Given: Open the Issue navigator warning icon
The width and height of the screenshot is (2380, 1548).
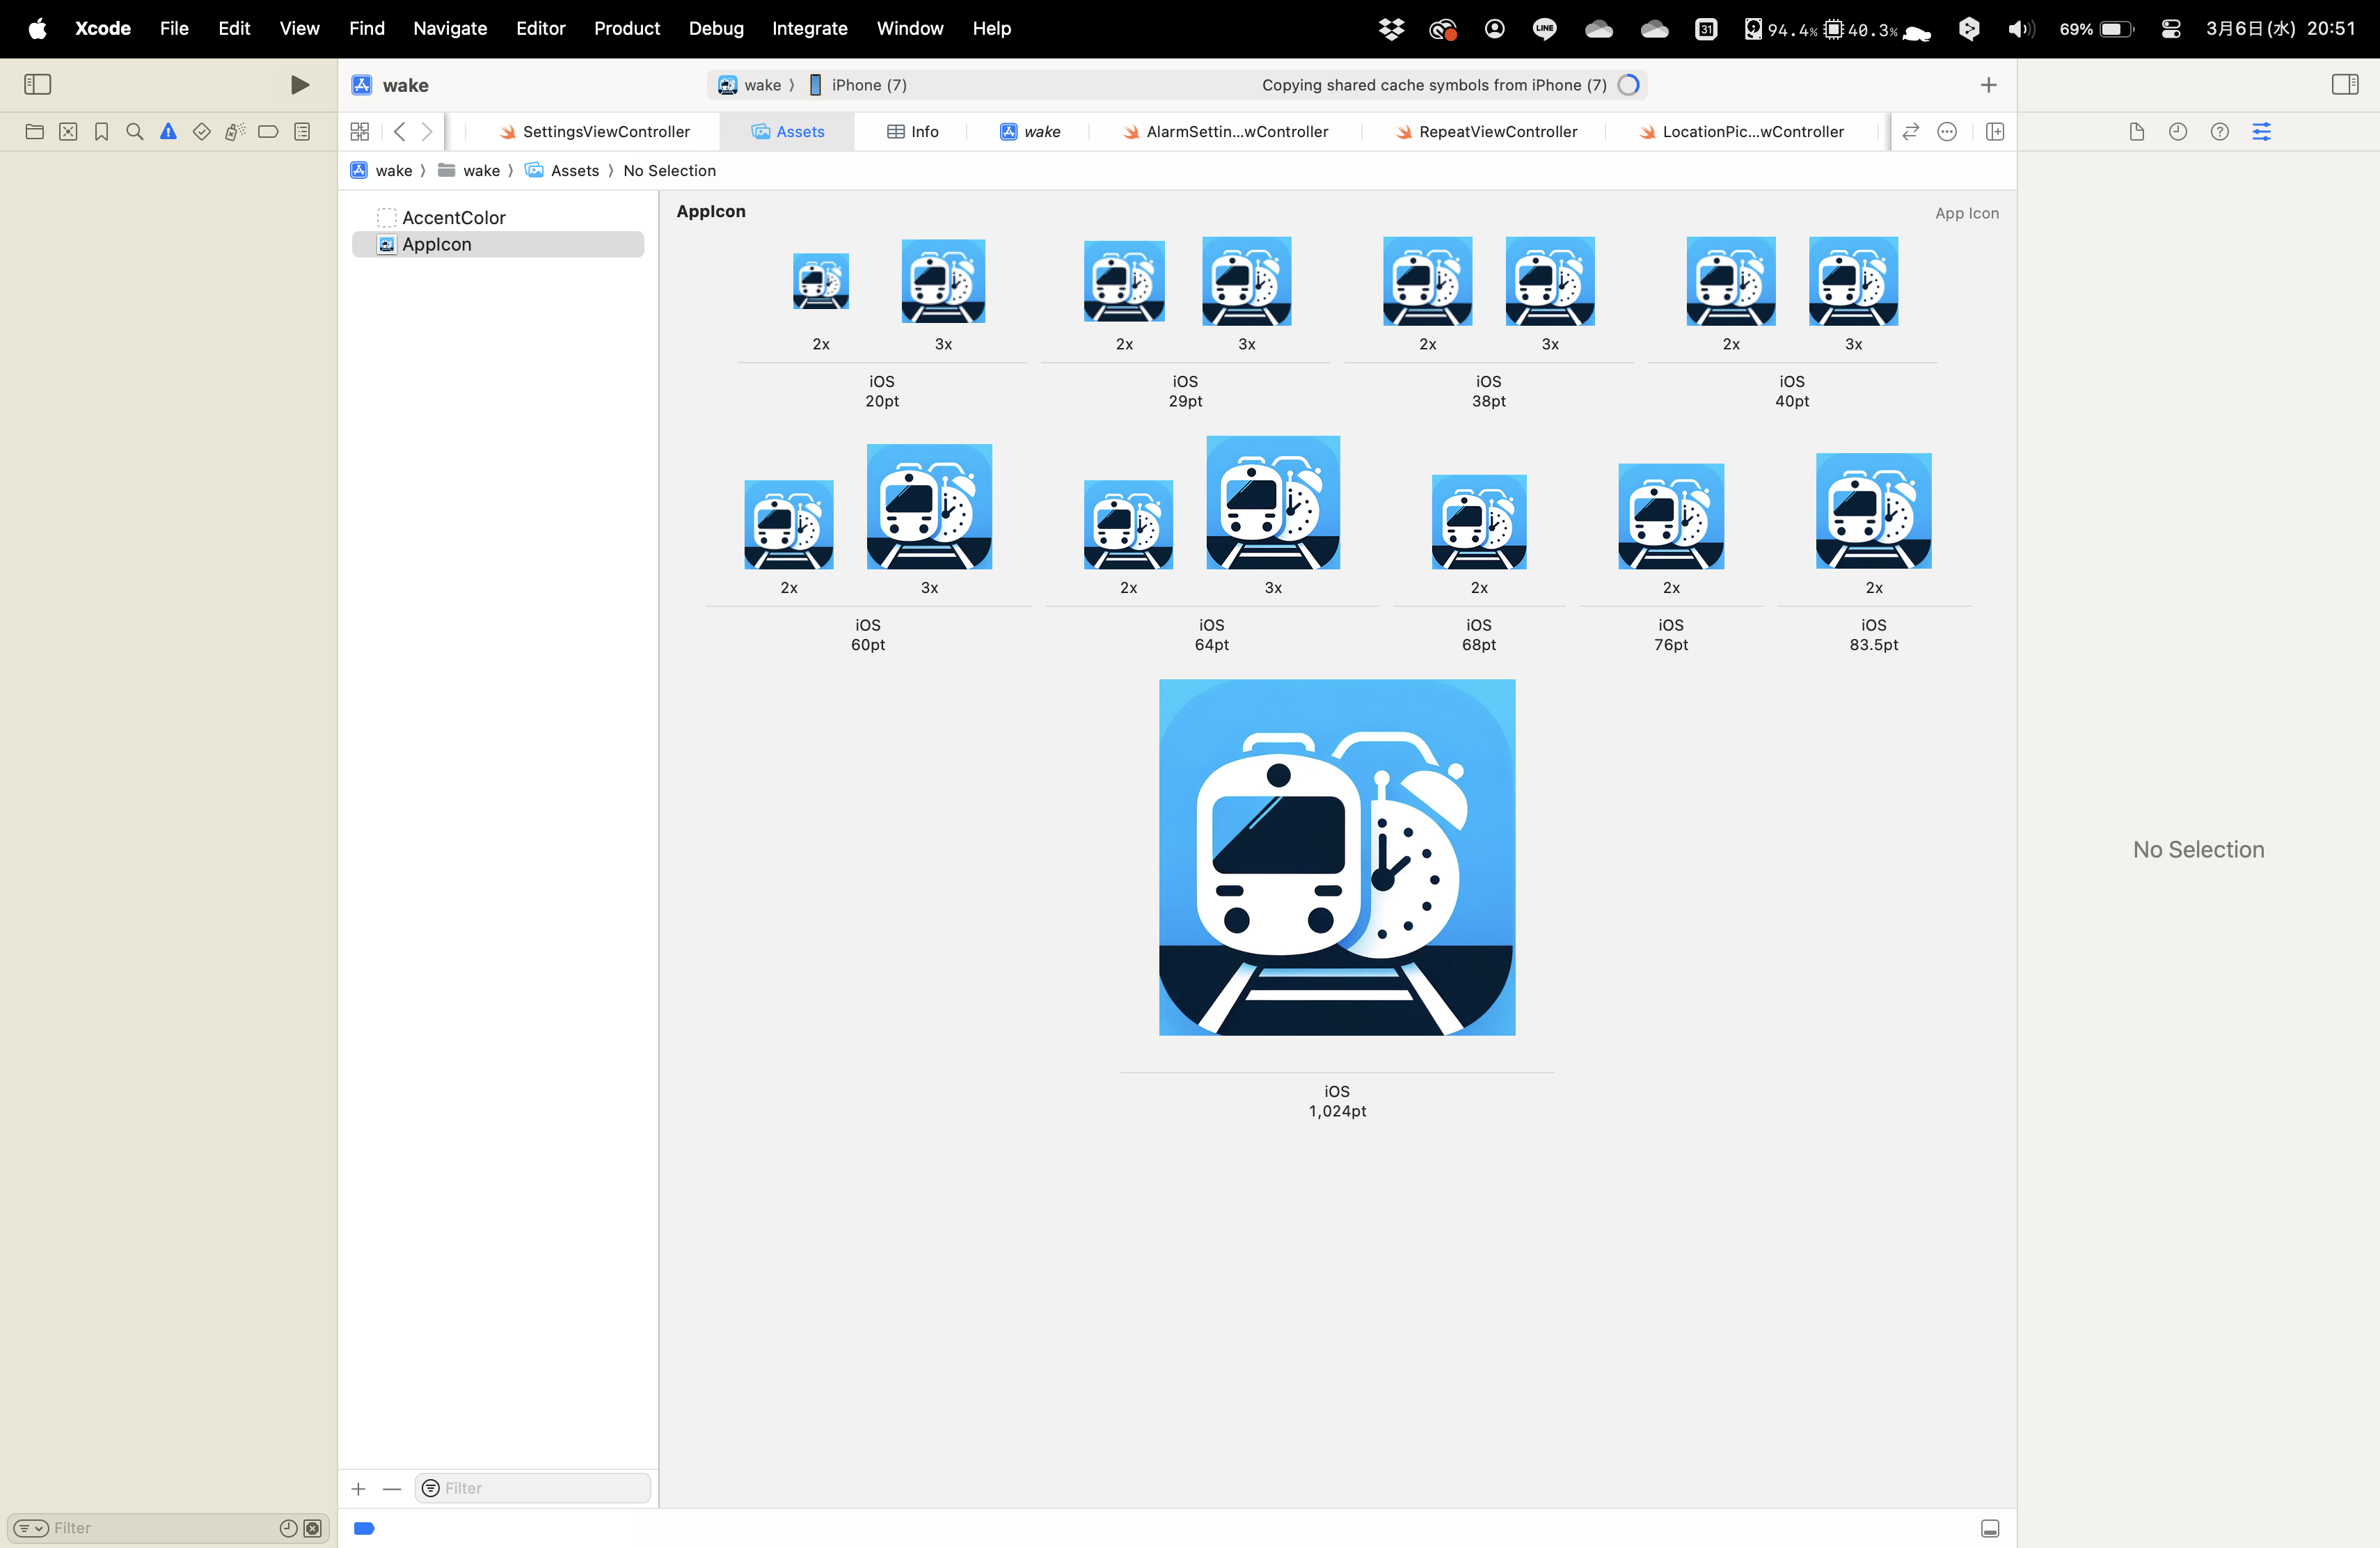Looking at the screenshot, I should tap(168, 131).
